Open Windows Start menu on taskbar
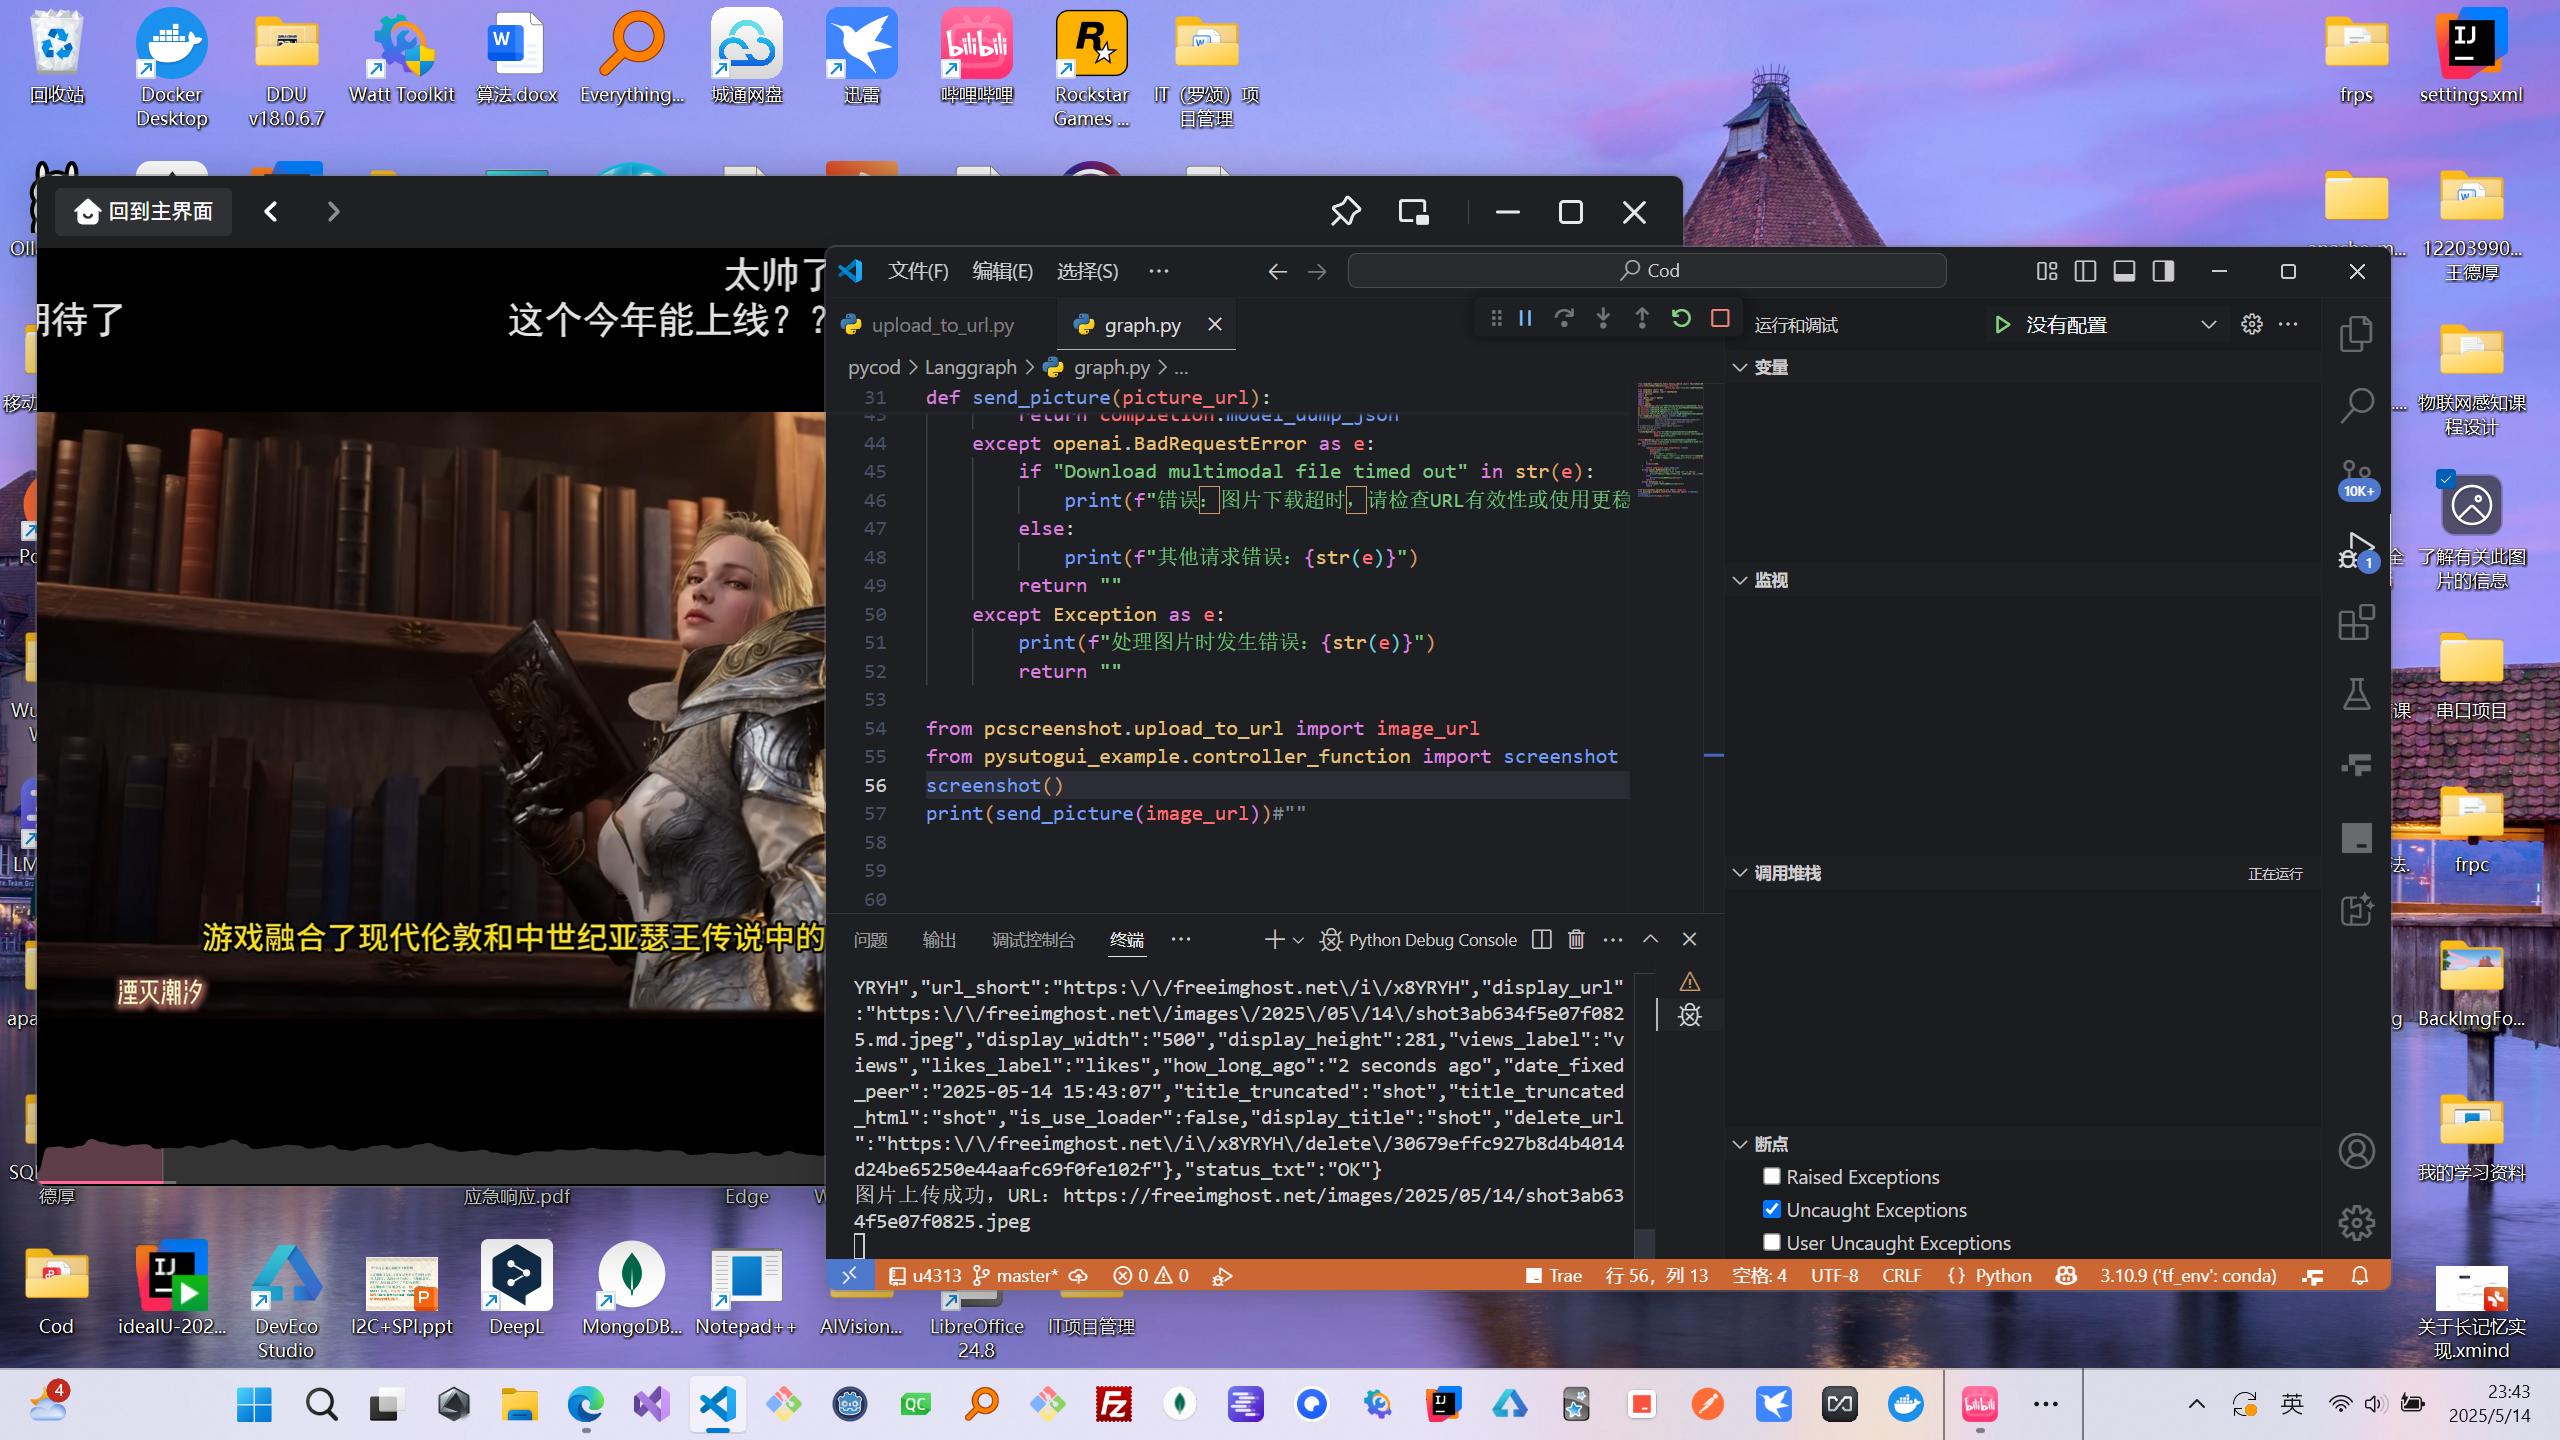 (254, 1404)
